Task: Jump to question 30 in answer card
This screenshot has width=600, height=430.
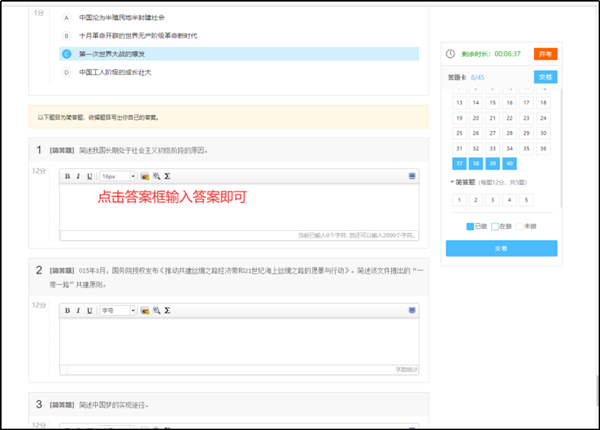Action: pos(543,133)
